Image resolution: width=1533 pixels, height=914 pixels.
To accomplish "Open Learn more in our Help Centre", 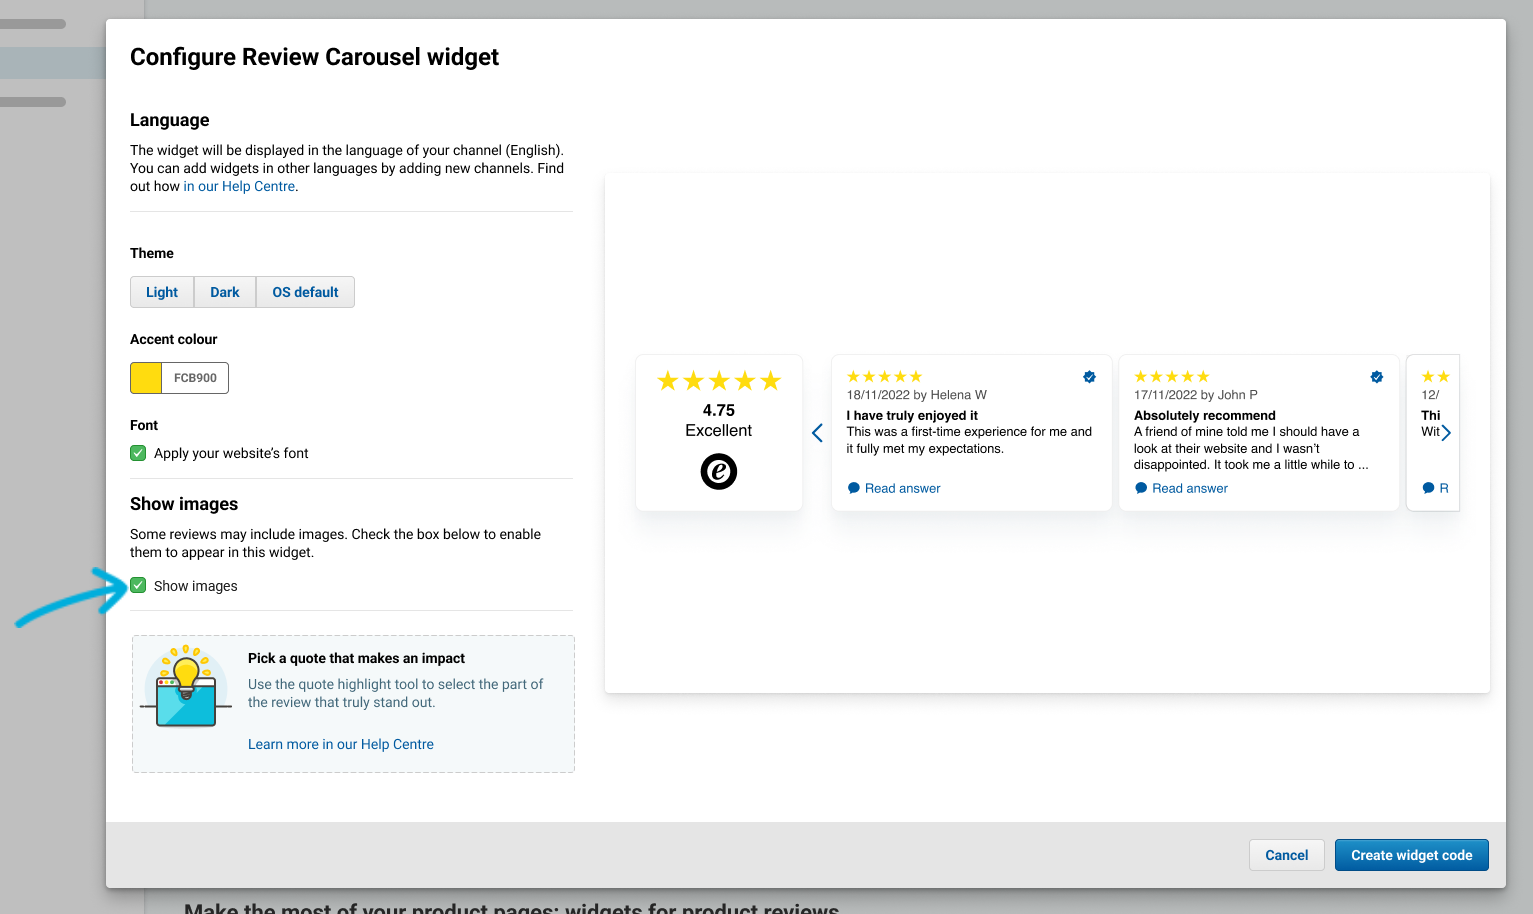I will [341, 744].
